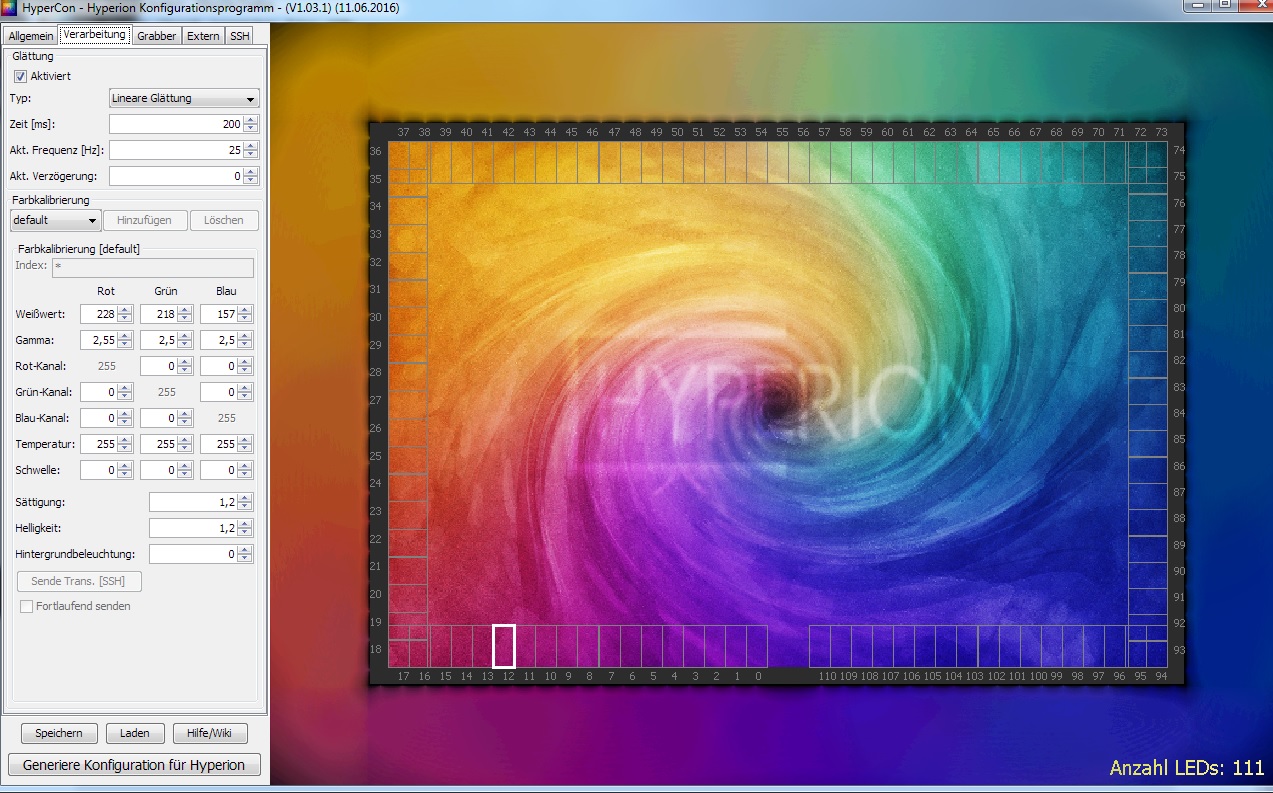Open the Typ dropdown Lineare Glättung

(183, 98)
